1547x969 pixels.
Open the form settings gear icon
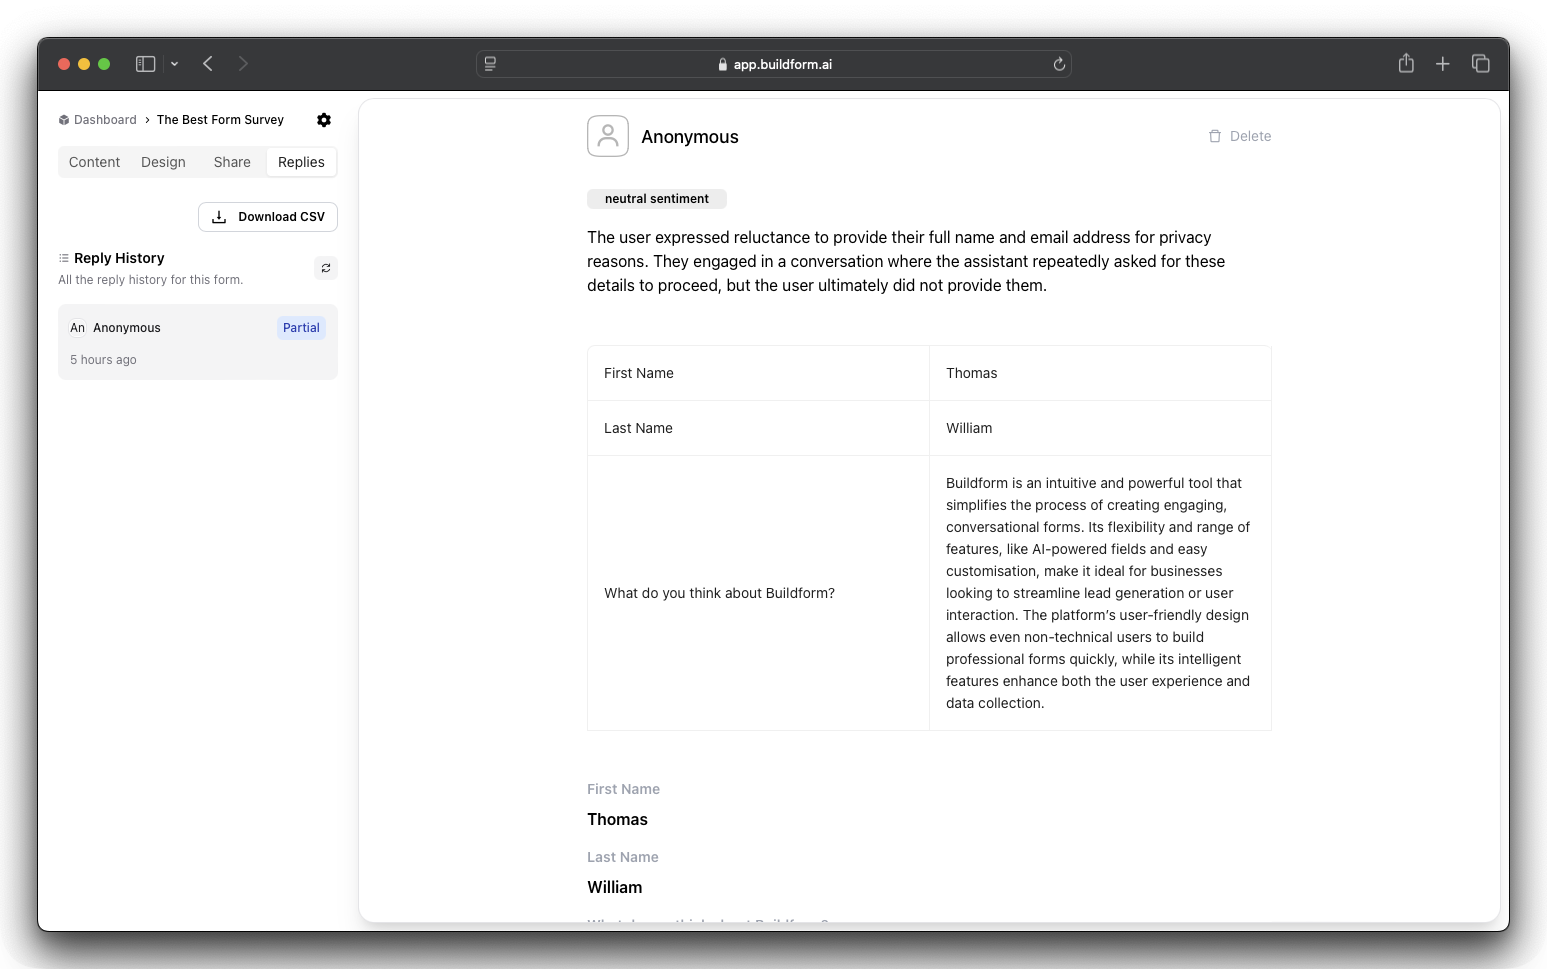(324, 120)
